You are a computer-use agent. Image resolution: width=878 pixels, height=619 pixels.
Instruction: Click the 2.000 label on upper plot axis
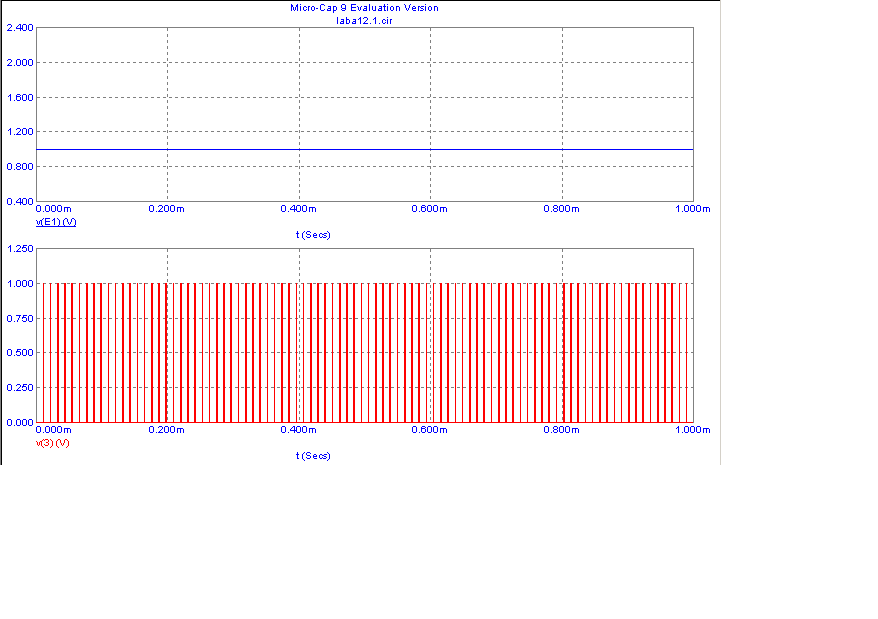20,62
